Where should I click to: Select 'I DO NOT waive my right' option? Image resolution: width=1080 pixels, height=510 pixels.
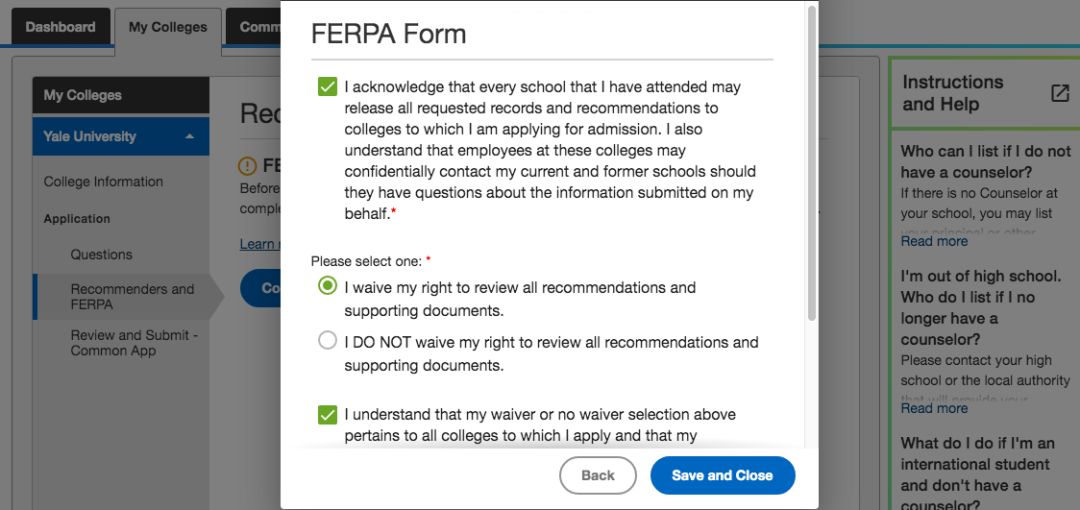tap(327, 340)
